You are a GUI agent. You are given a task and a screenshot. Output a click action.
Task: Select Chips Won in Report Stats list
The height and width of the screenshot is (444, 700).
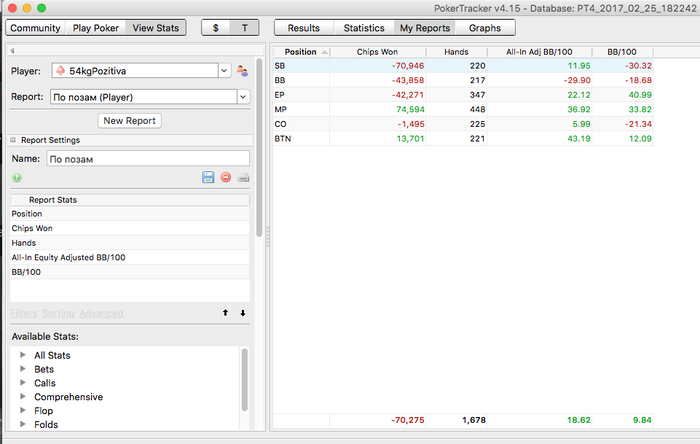tap(129, 228)
